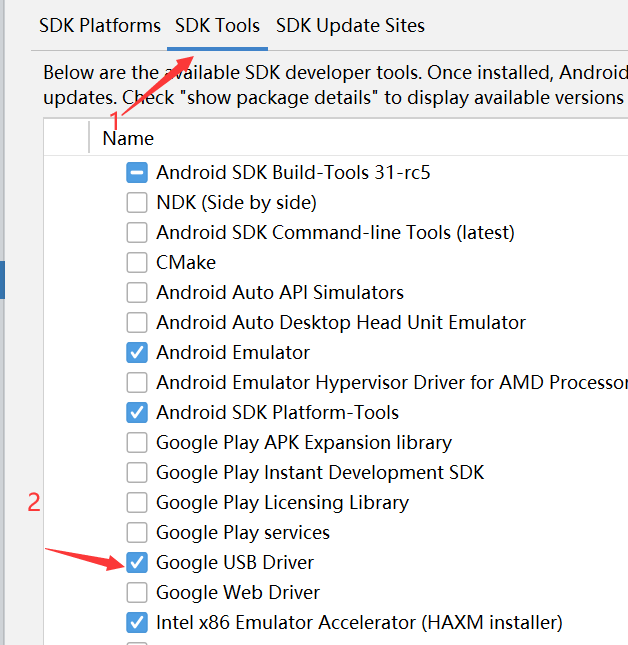Check Android Auto API Simulators
The image size is (628, 645).
pos(137,292)
